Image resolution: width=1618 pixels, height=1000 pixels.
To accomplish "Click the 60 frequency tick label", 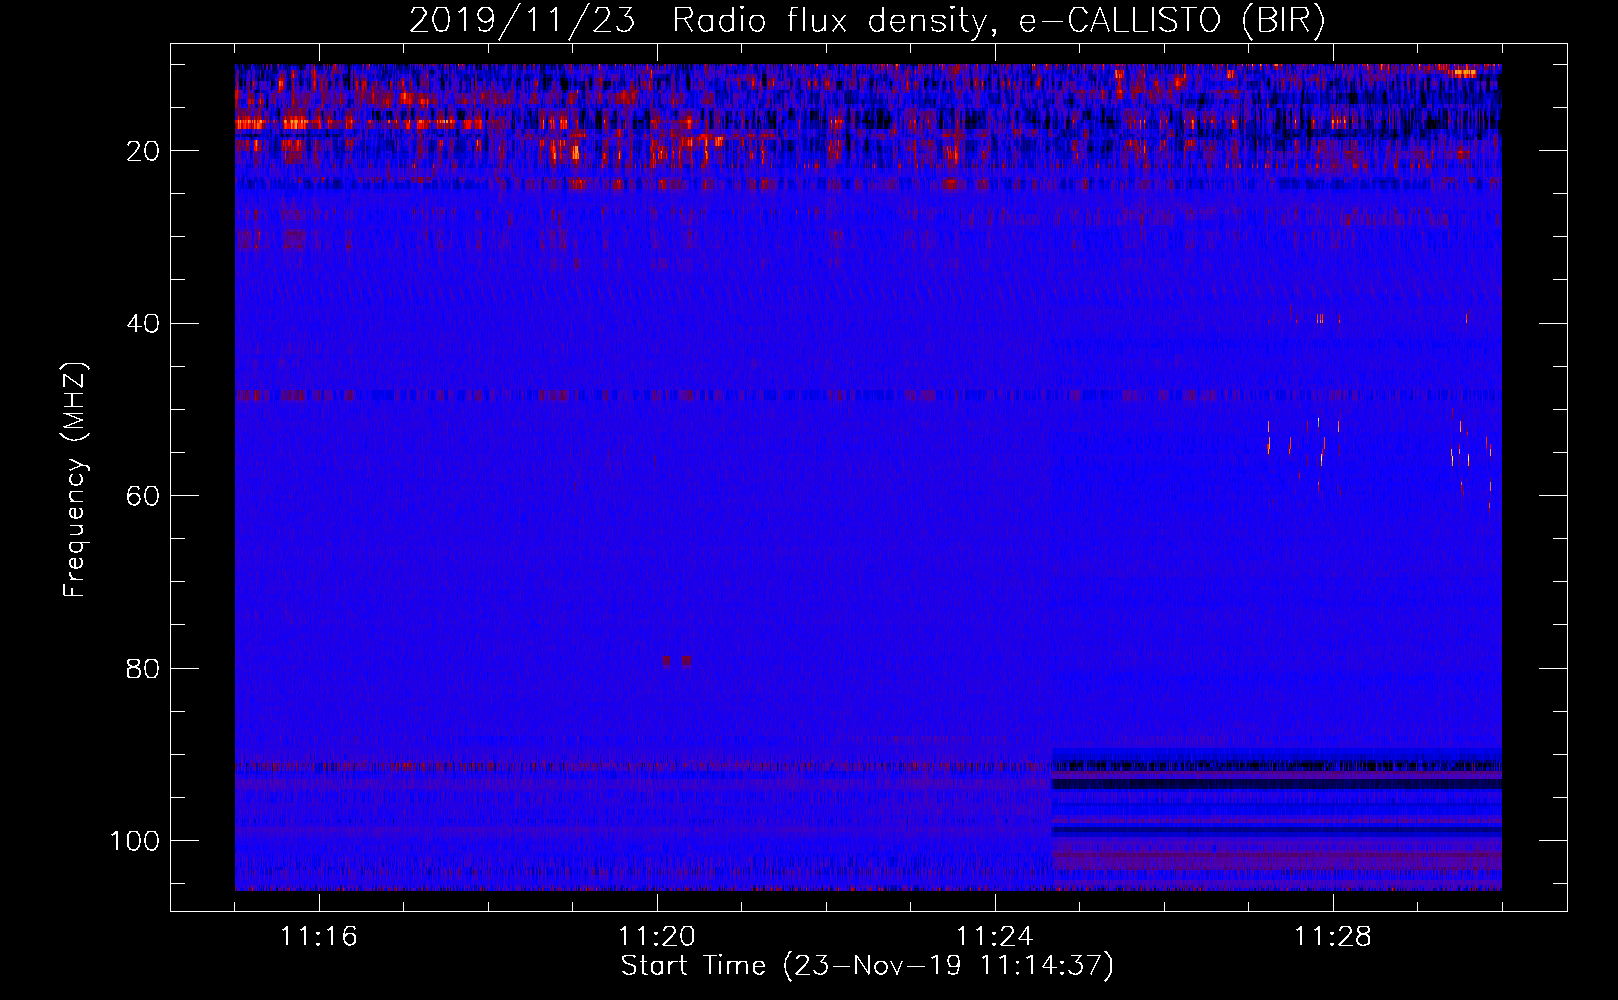I will [x=143, y=496].
